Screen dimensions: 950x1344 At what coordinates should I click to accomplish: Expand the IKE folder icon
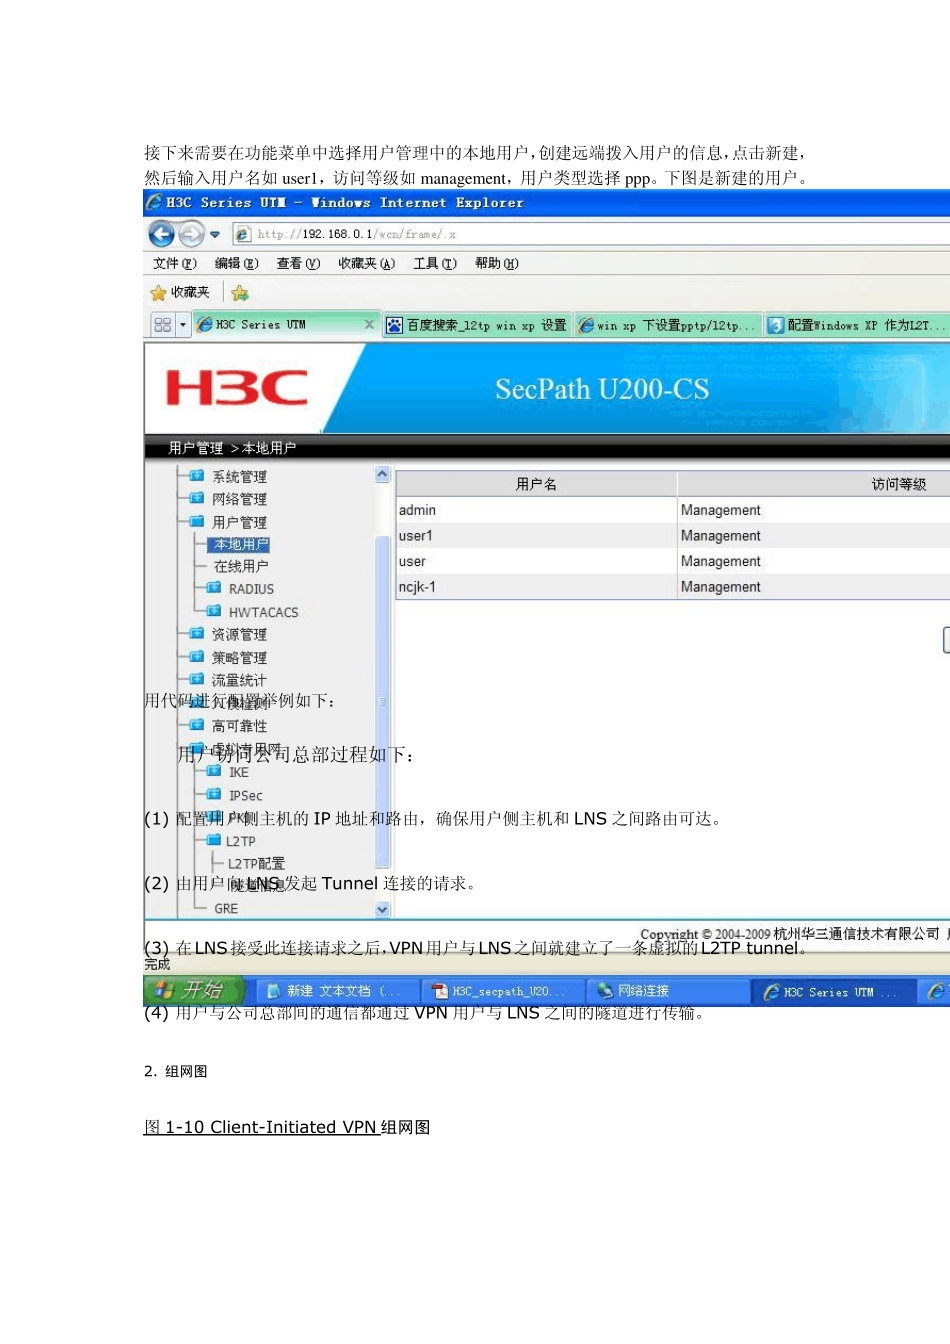pos(214,771)
